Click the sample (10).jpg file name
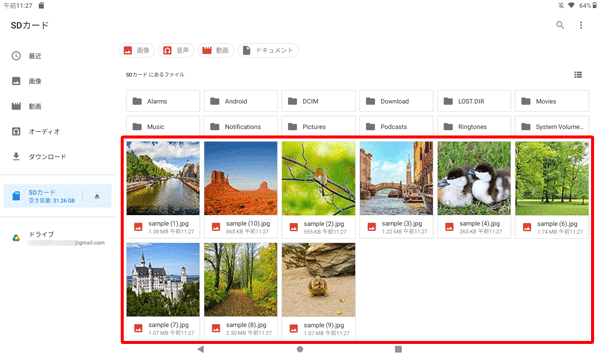The image size is (600, 360). (248, 223)
